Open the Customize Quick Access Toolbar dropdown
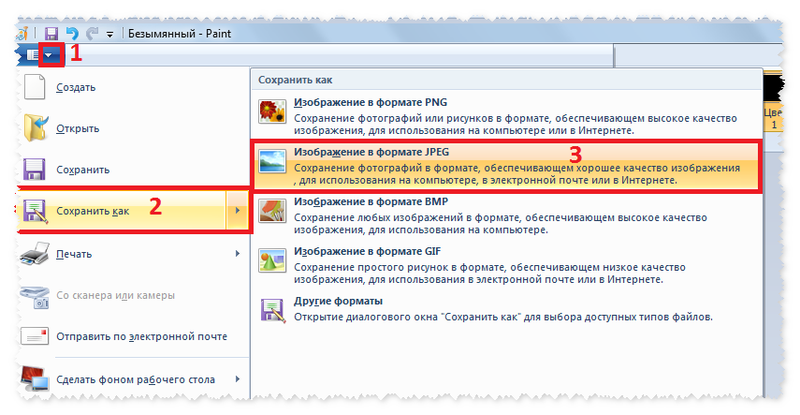The image size is (800, 415). click(110, 35)
